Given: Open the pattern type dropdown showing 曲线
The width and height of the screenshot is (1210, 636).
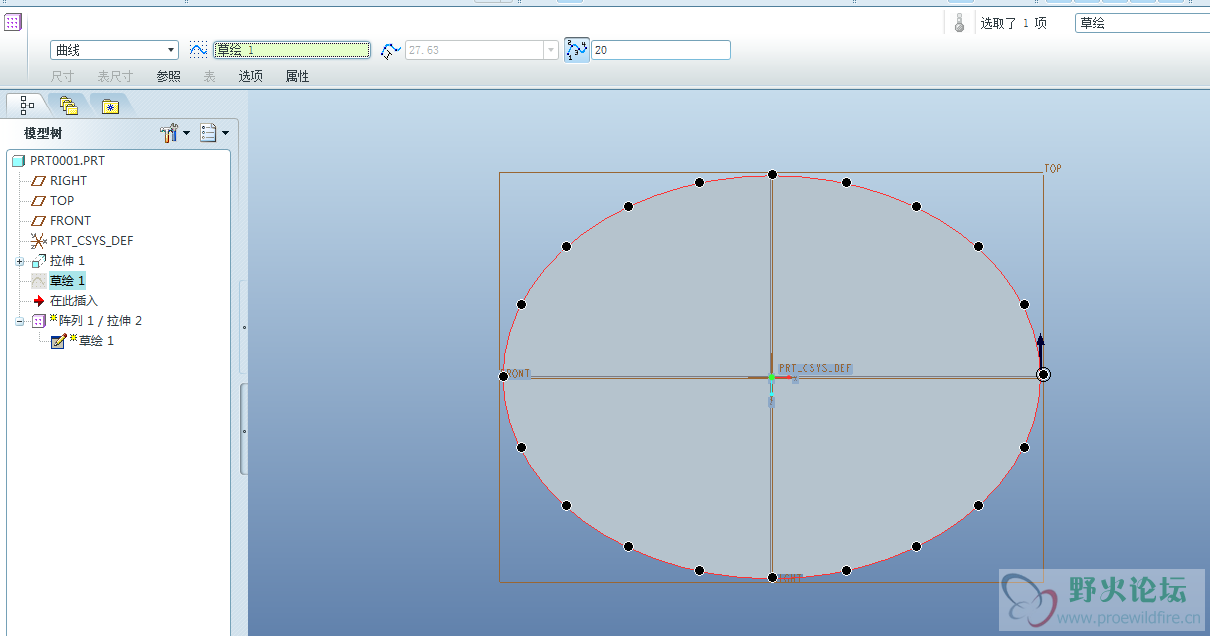Looking at the screenshot, I should coord(114,50).
